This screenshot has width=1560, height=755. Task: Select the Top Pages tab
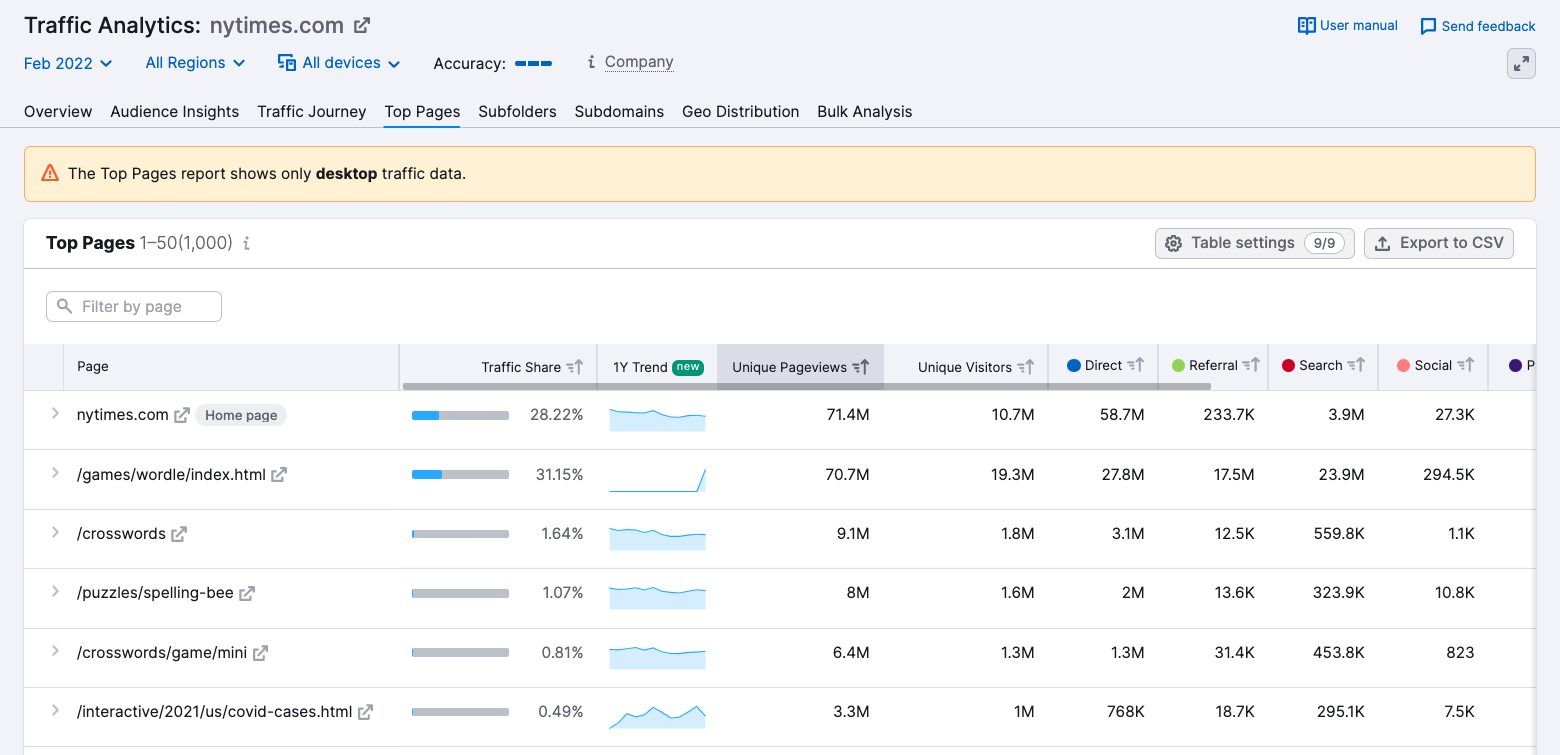422,111
